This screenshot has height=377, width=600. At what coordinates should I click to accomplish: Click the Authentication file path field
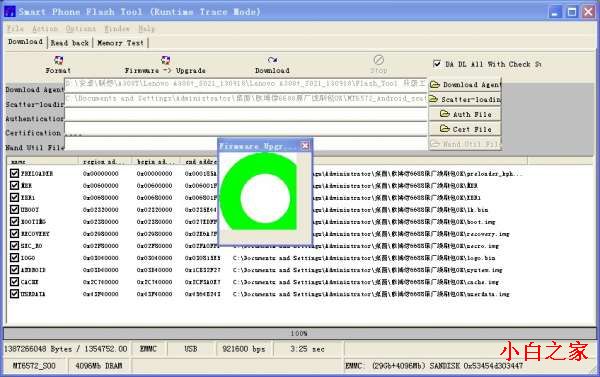tap(246, 114)
